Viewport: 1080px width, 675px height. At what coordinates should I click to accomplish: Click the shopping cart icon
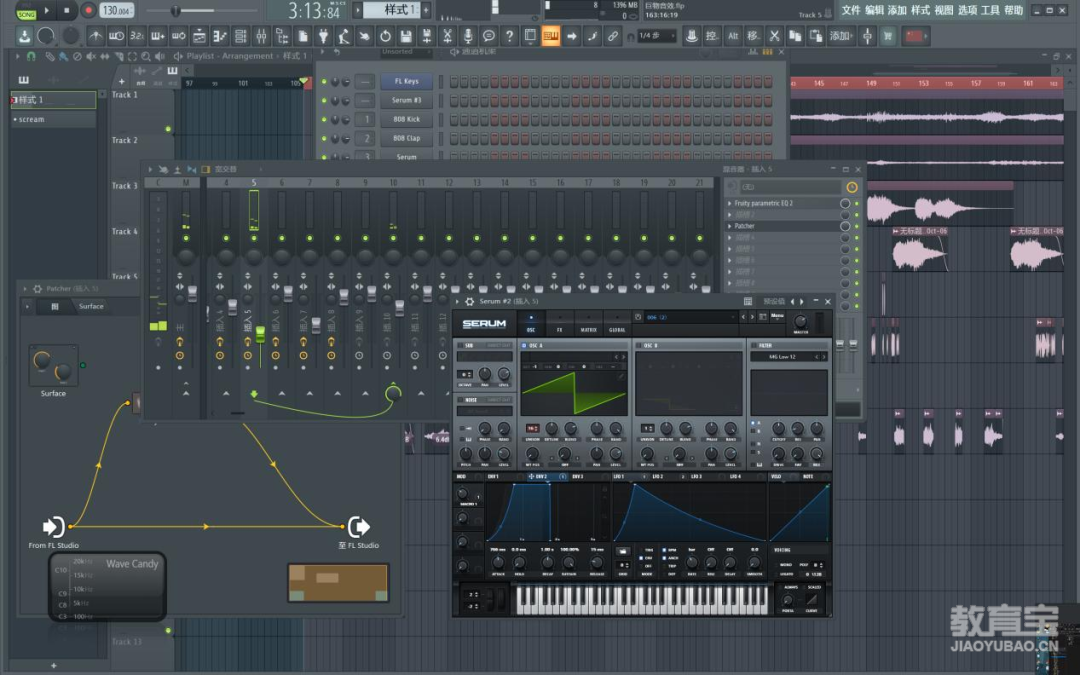[x=888, y=36]
